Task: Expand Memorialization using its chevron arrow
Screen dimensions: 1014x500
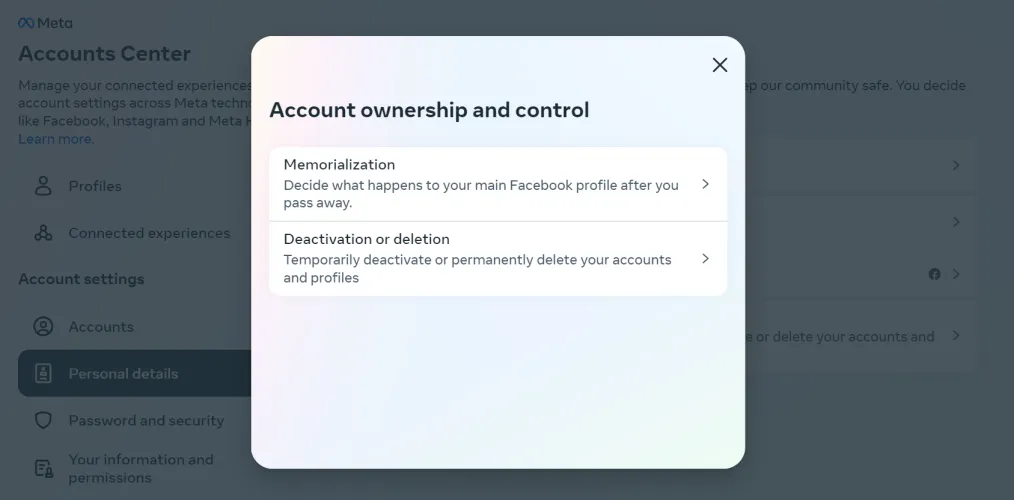Action: click(705, 184)
